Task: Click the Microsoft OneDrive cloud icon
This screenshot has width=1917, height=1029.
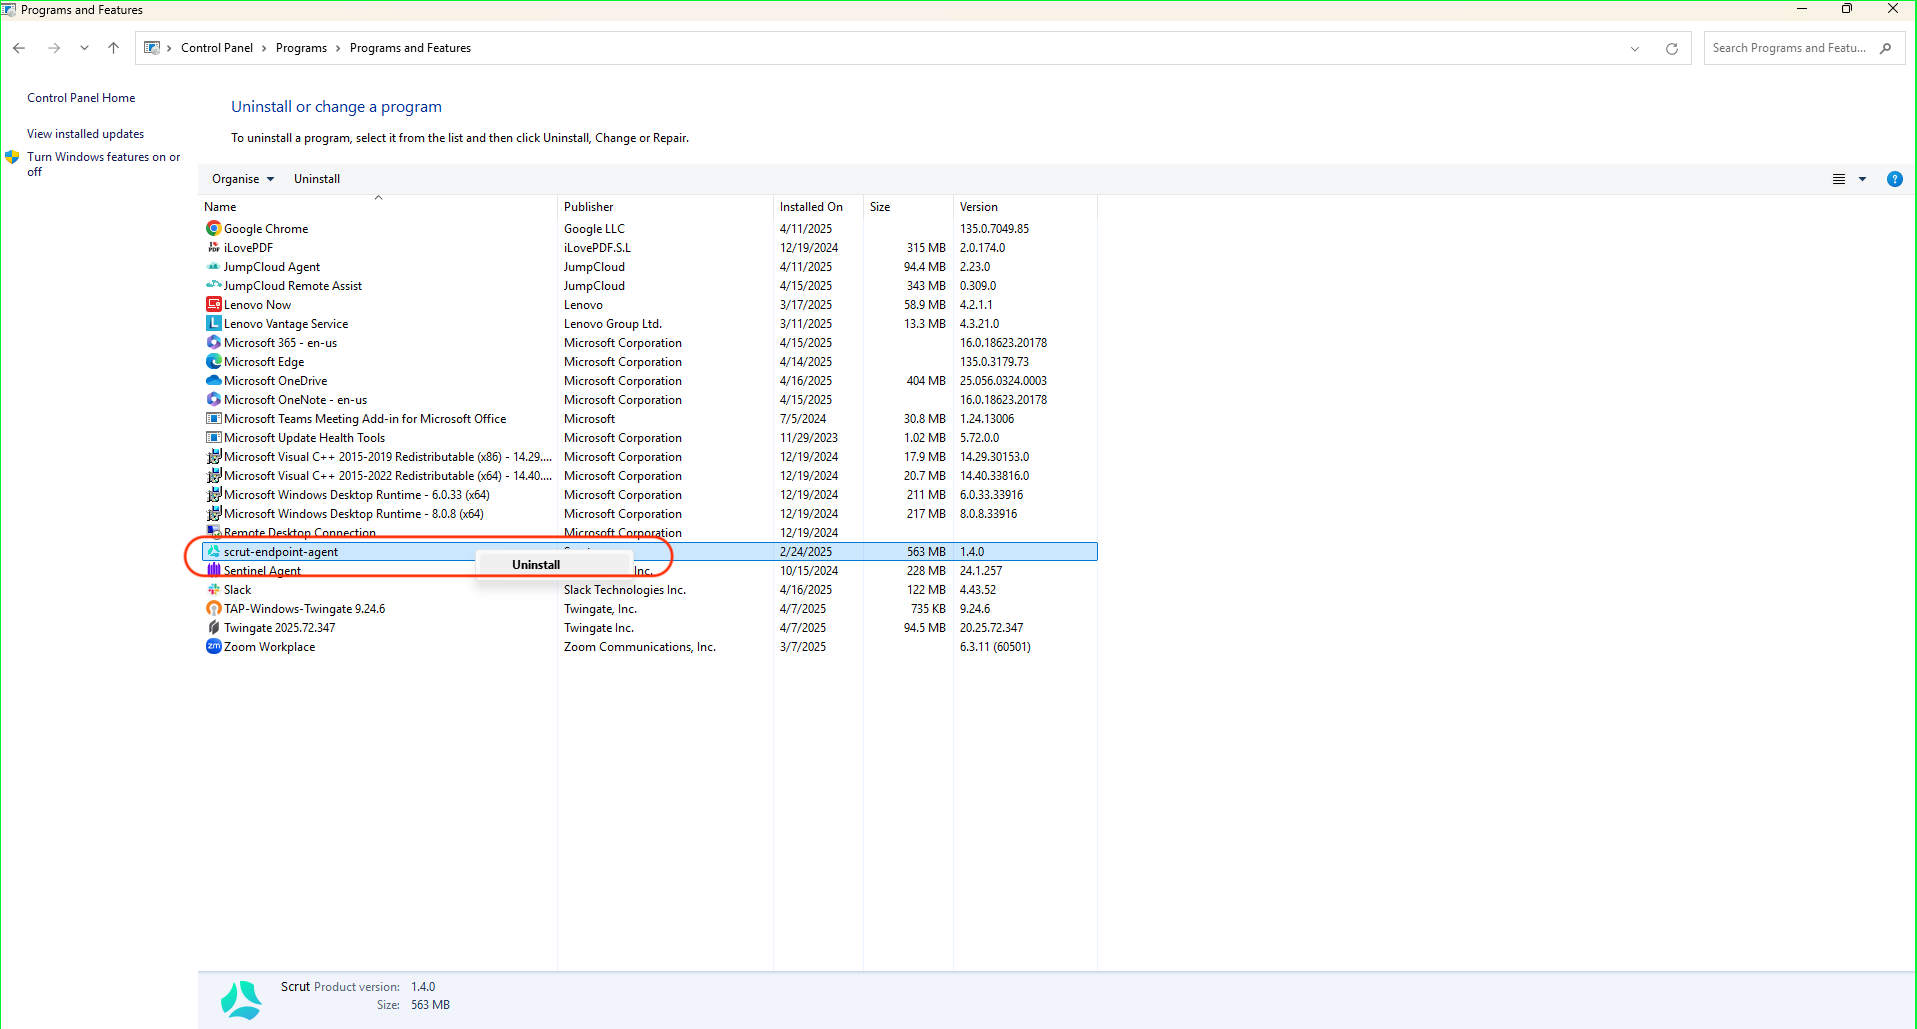Action: click(x=213, y=380)
